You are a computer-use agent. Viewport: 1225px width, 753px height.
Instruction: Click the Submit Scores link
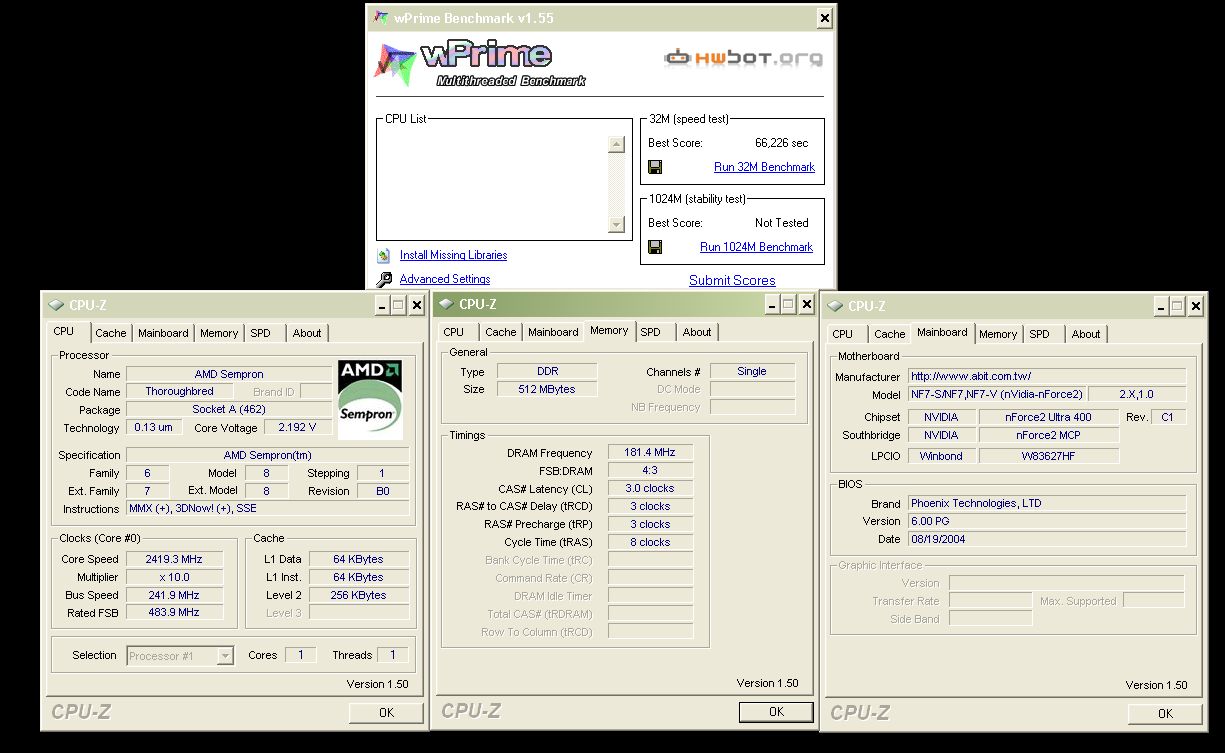click(x=732, y=281)
